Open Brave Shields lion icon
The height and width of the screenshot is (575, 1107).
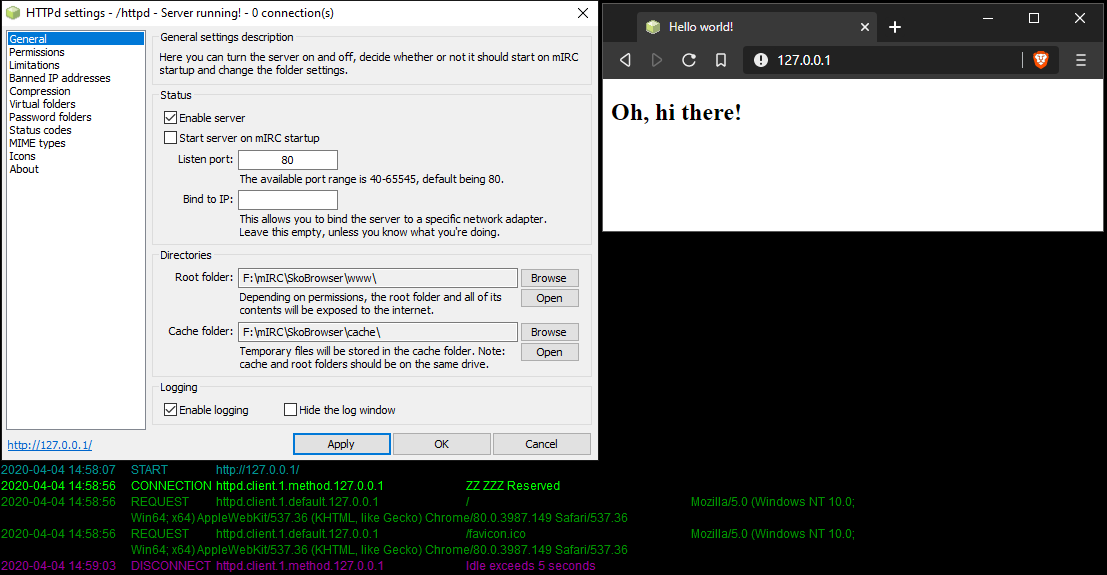[1041, 60]
